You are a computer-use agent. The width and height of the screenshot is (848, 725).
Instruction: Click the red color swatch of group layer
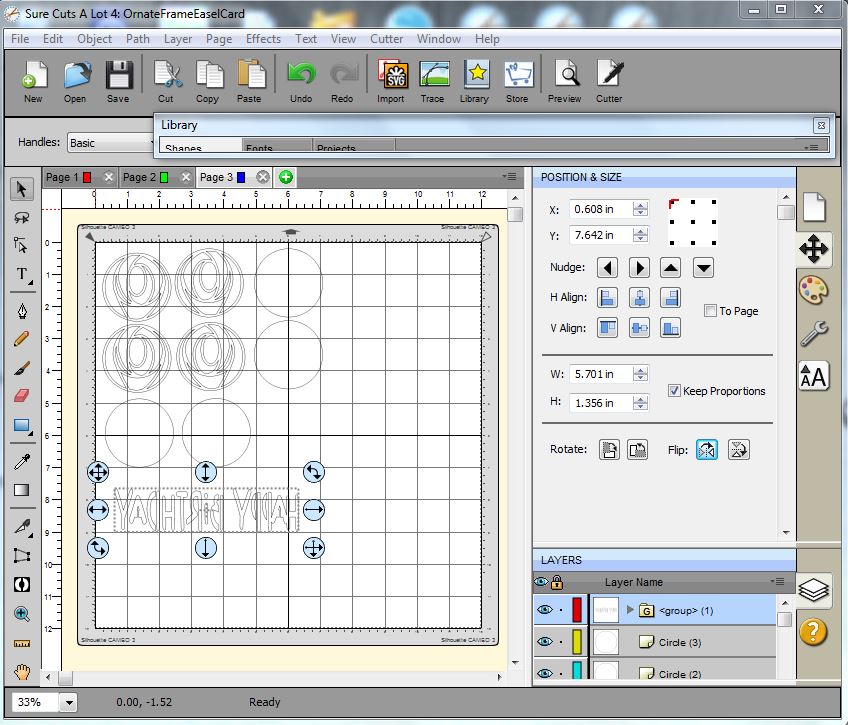(x=577, y=609)
